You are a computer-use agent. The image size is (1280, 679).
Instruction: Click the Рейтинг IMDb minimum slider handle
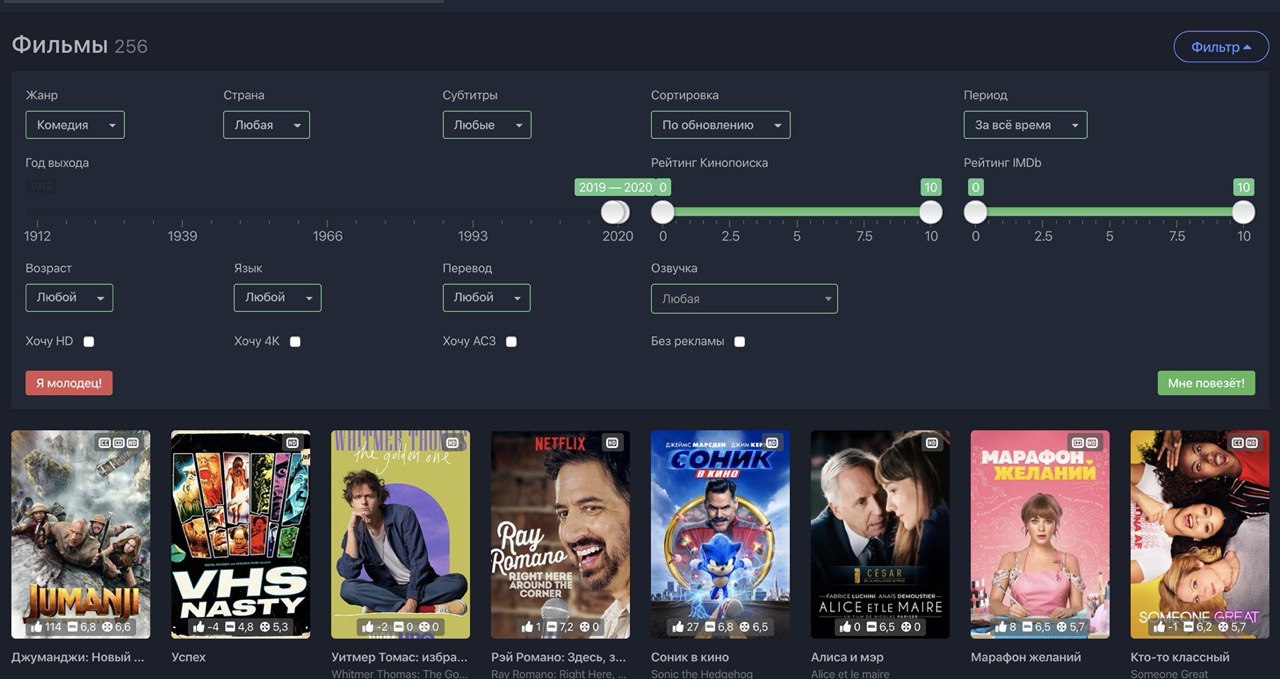click(975, 212)
